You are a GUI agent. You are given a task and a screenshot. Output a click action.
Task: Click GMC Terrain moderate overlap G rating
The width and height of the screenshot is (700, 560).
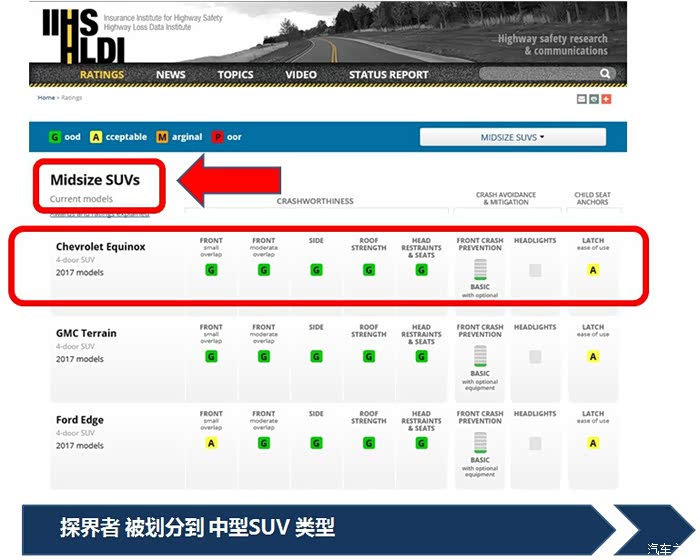coord(264,356)
